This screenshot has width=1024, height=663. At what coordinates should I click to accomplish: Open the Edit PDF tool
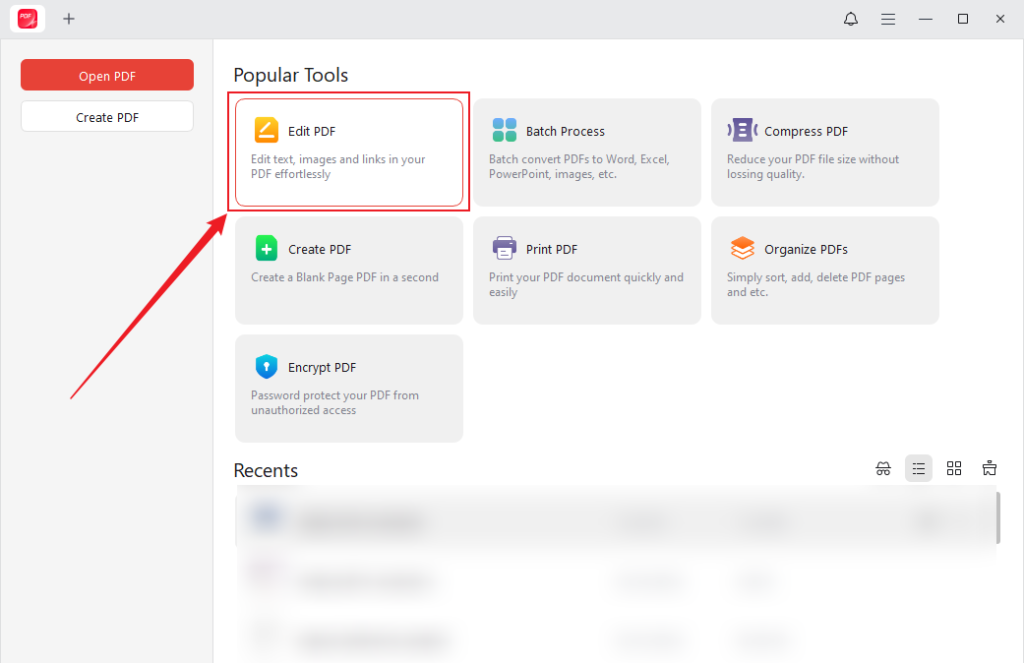pyautogui.click(x=348, y=150)
